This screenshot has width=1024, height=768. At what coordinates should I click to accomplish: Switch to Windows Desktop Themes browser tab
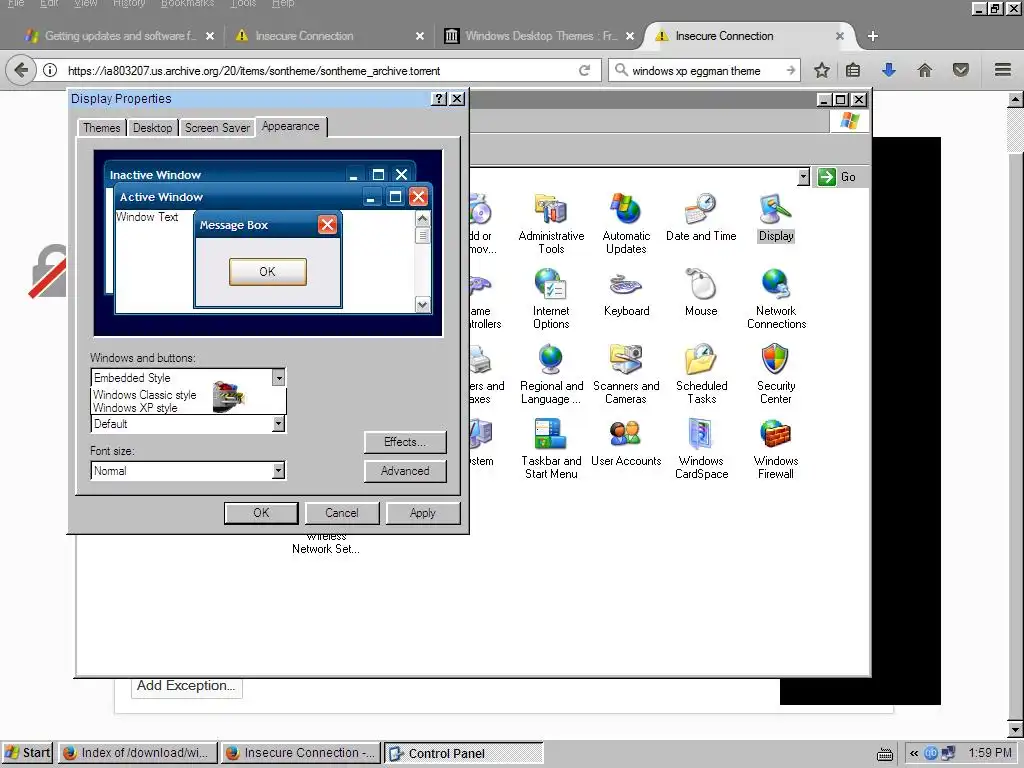point(537,36)
